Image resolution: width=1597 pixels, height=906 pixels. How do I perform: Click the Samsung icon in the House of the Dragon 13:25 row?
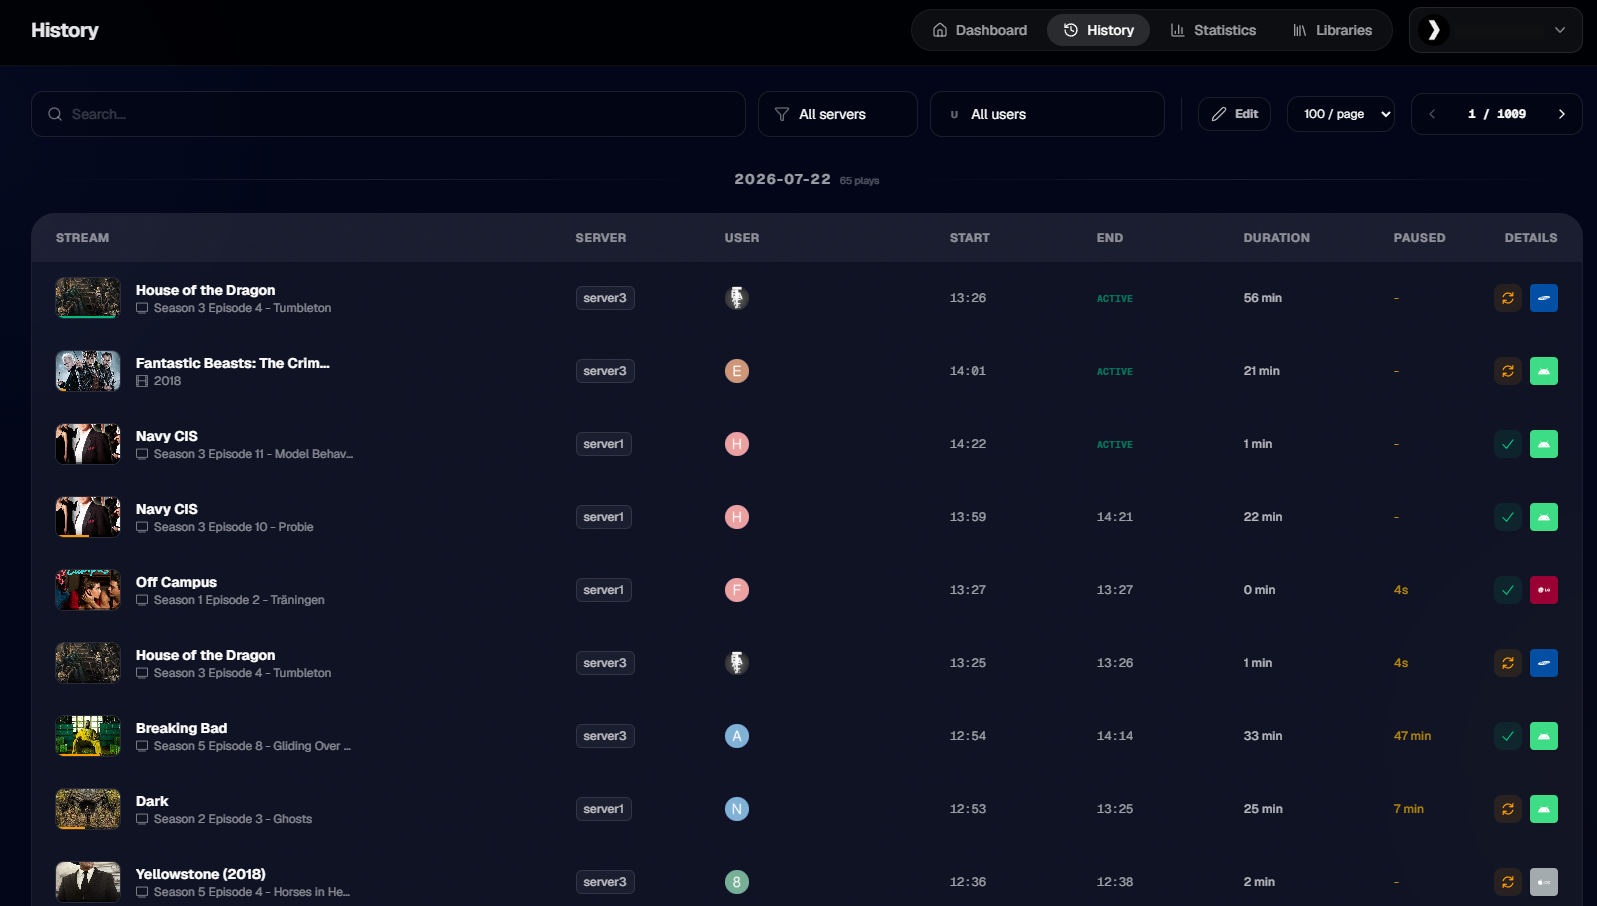tap(1544, 663)
